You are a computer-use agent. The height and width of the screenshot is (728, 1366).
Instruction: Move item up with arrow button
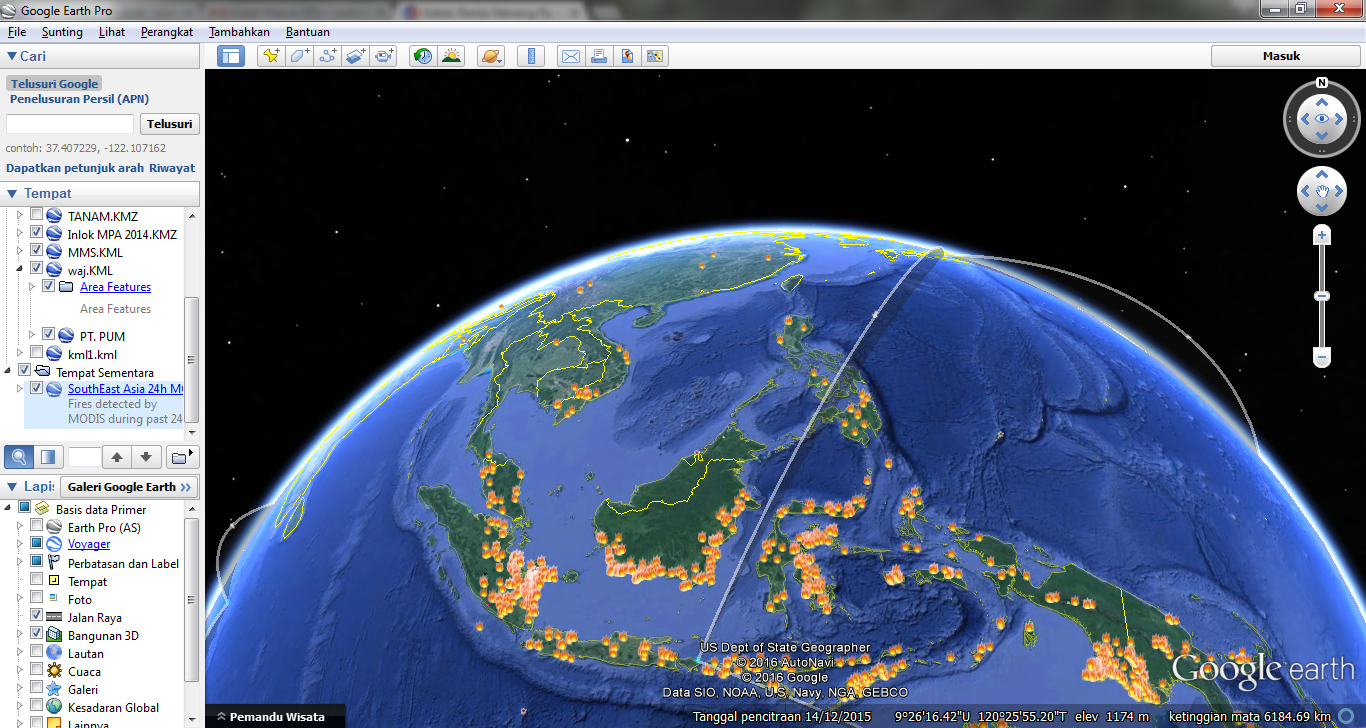pos(117,457)
